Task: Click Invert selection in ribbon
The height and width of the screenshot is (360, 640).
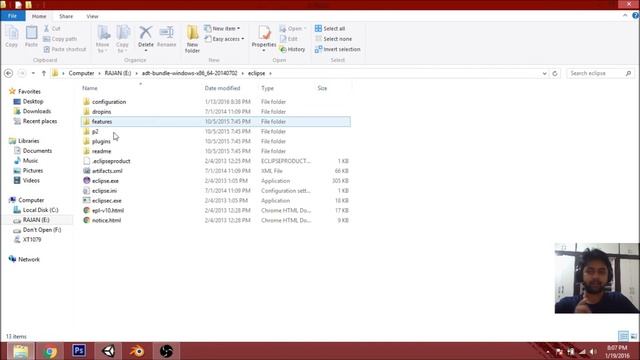Action: pos(338,49)
